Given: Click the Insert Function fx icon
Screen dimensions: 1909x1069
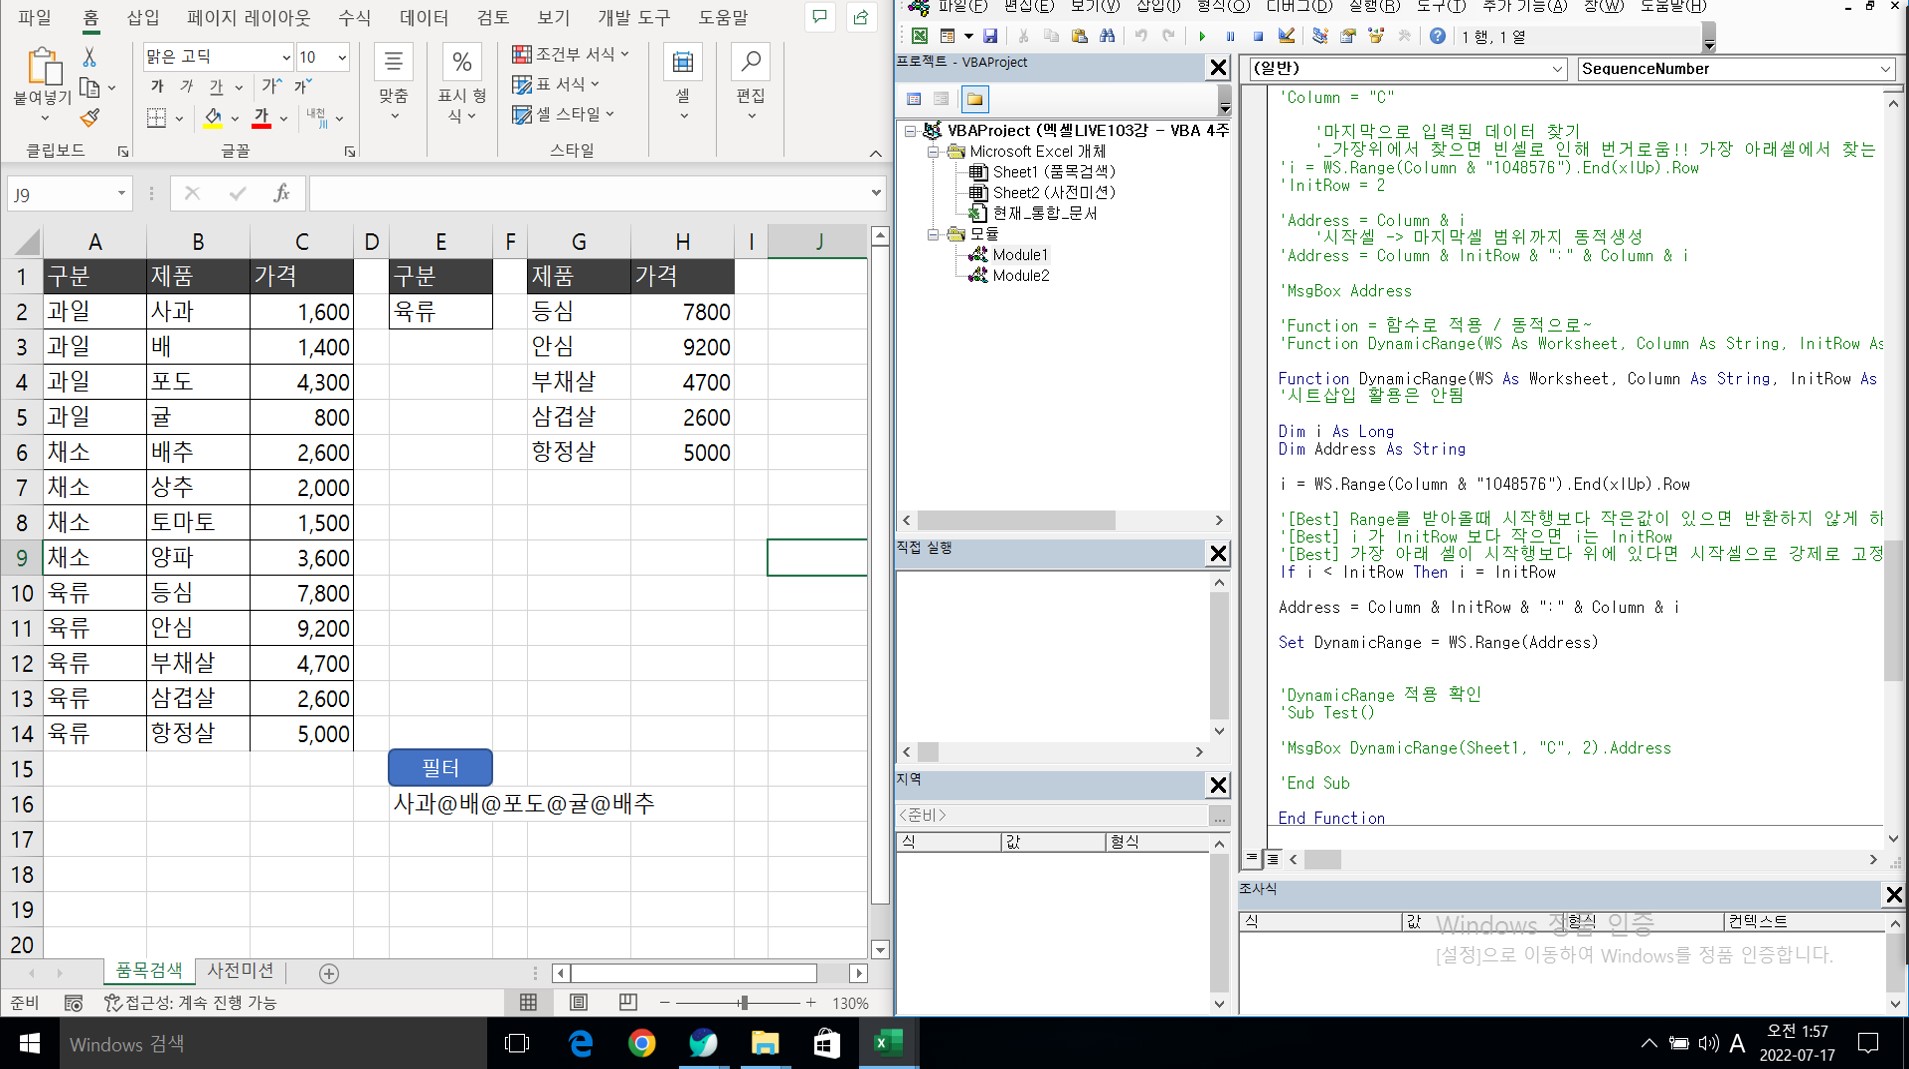Looking at the screenshot, I should [282, 193].
